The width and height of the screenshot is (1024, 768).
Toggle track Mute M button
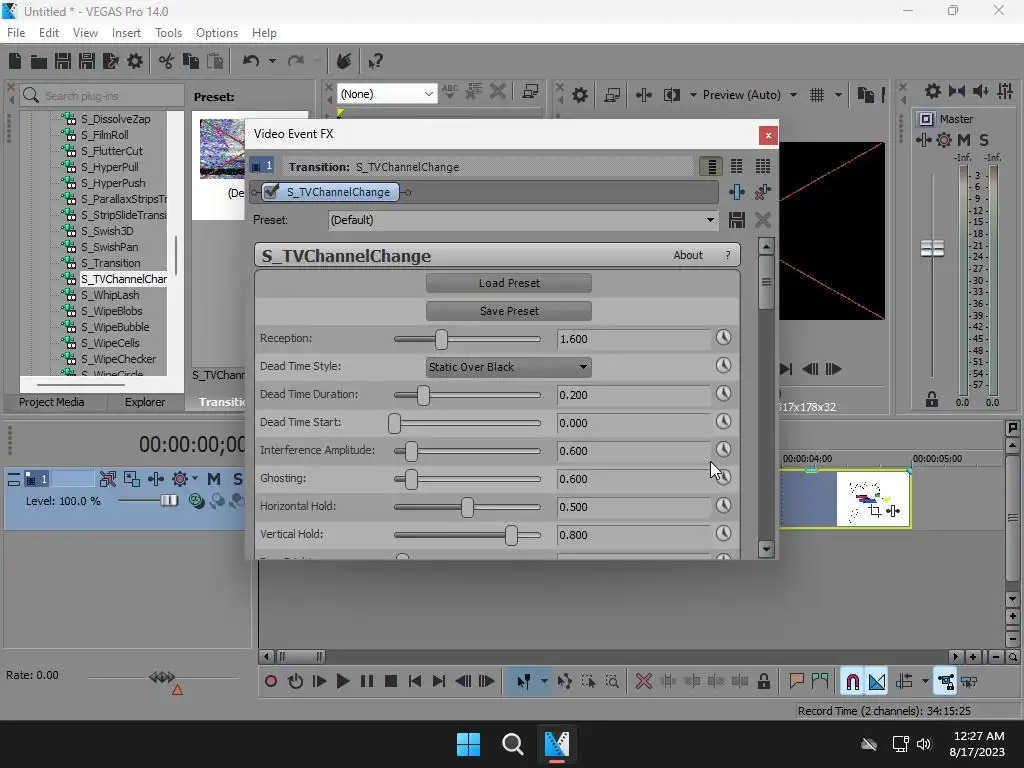(x=214, y=479)
